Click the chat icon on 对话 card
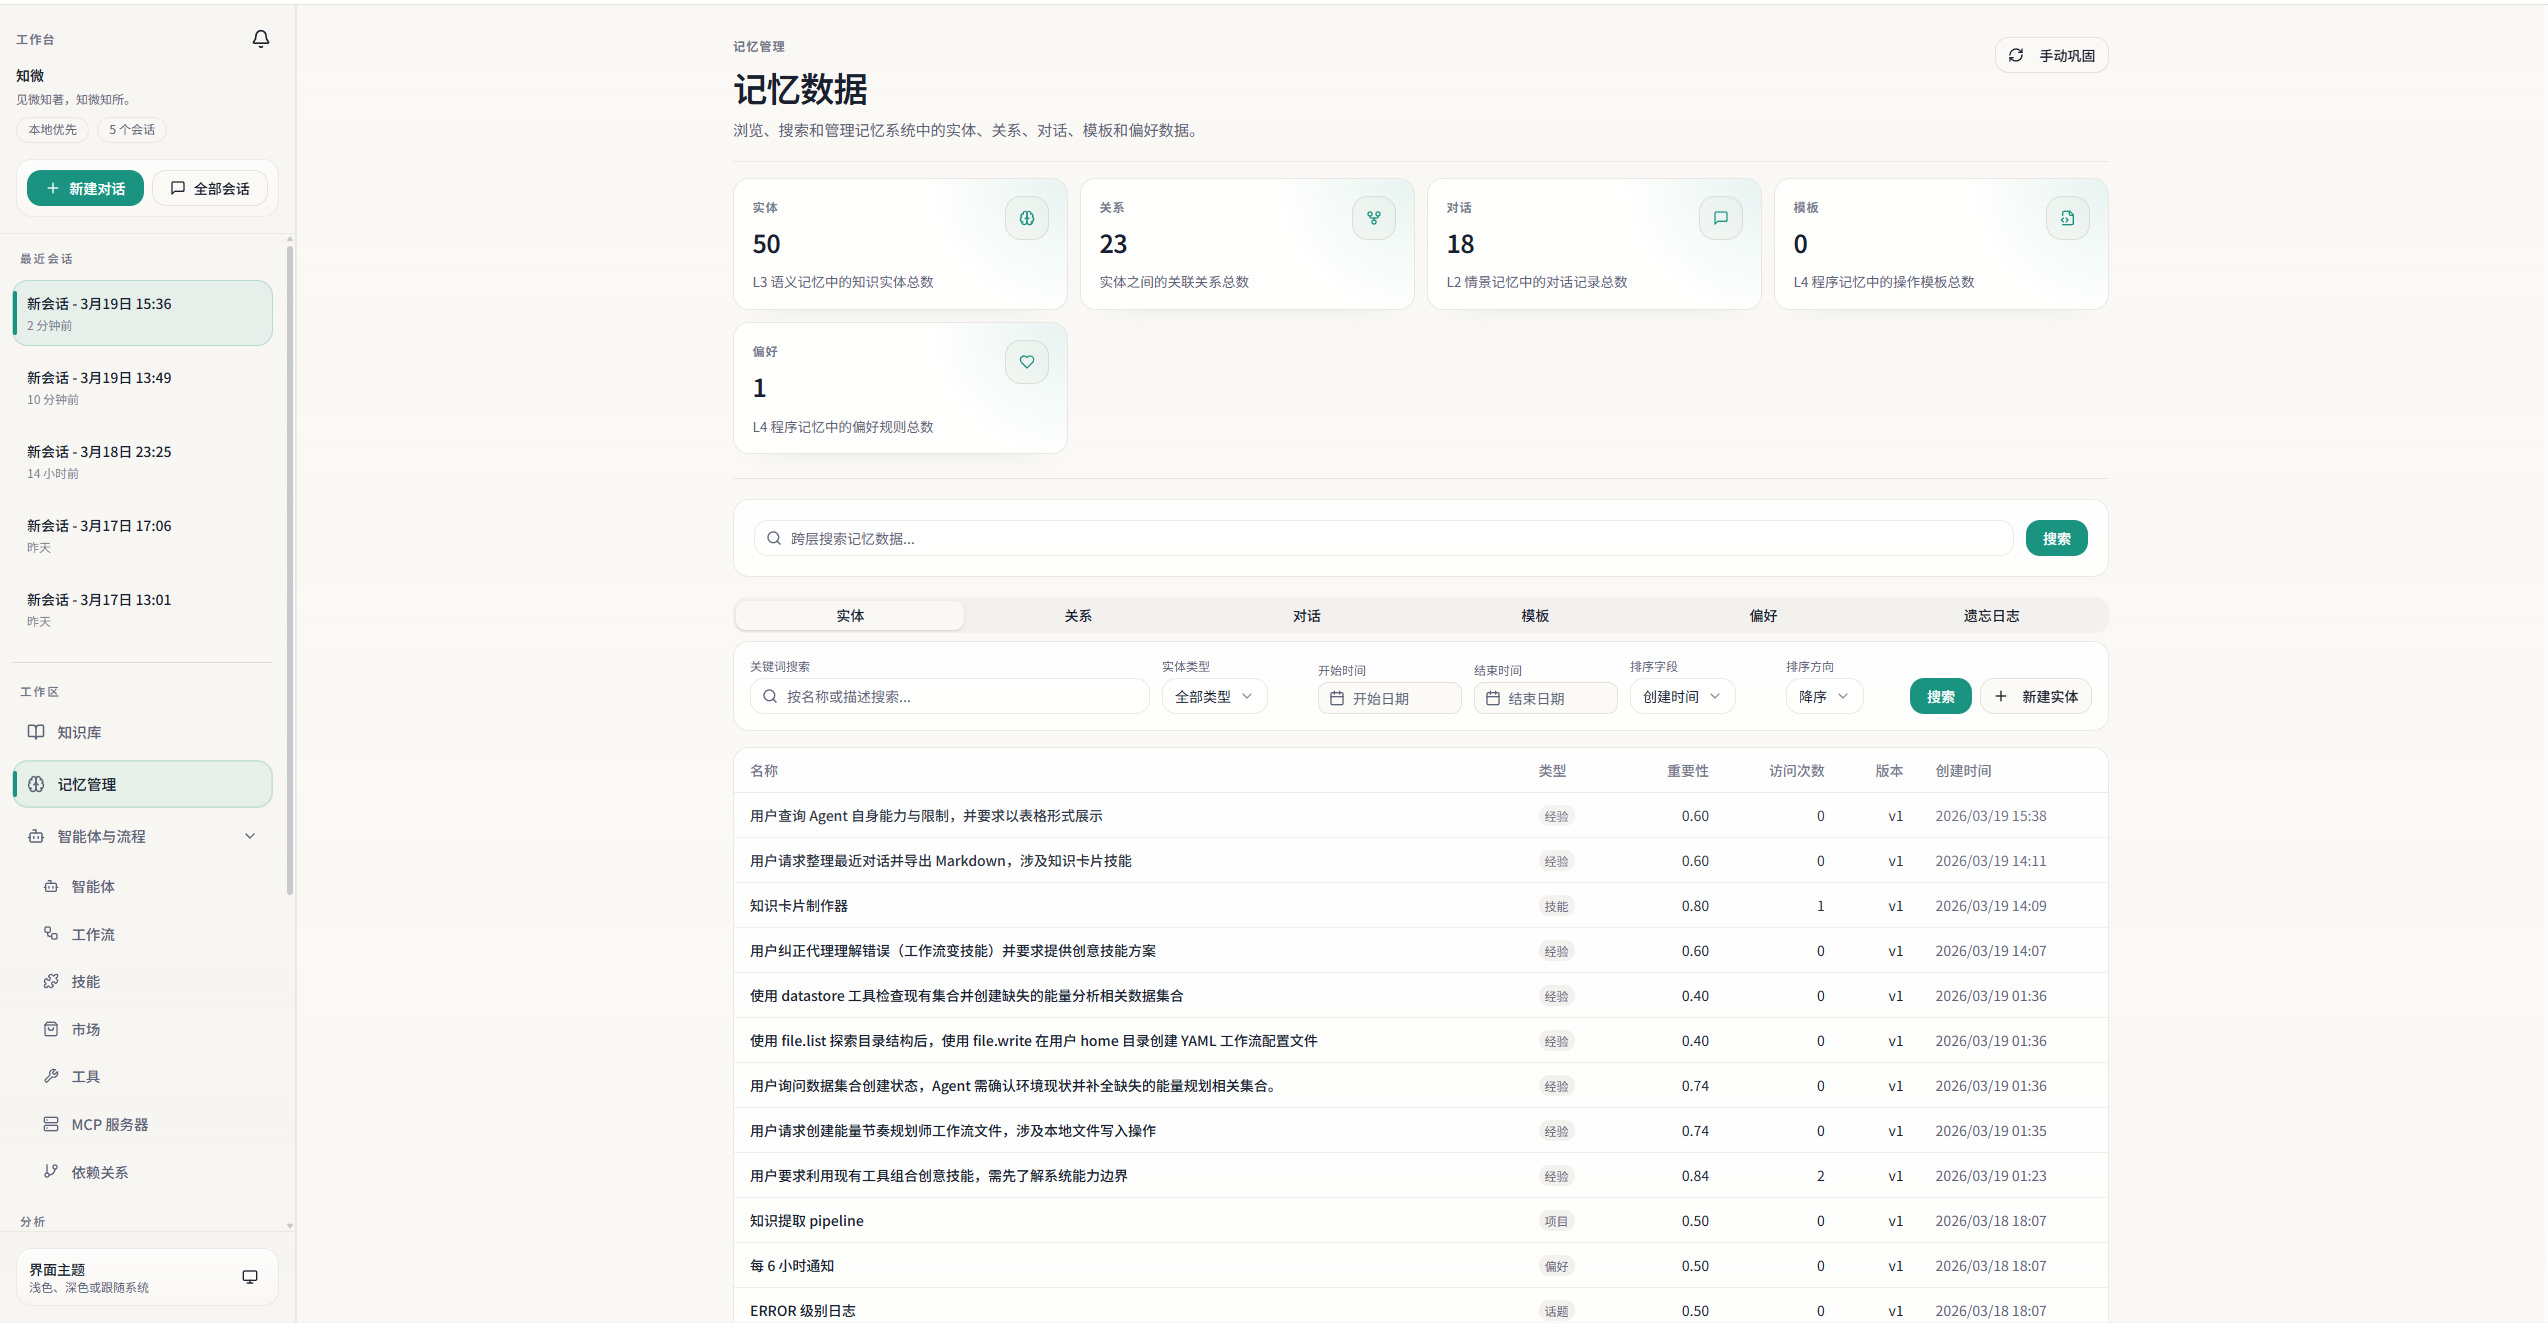Image resolution: width=2548 pixels, height=1323 pixels. 1720,218
